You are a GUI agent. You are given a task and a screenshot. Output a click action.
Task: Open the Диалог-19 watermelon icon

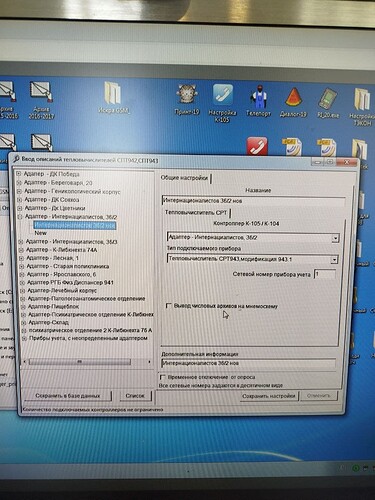tap(293, 102)
